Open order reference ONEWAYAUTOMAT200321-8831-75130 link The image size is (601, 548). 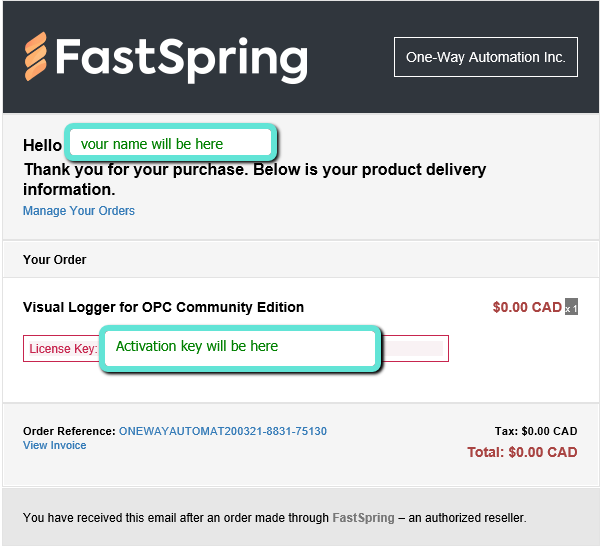coord(223,431)
